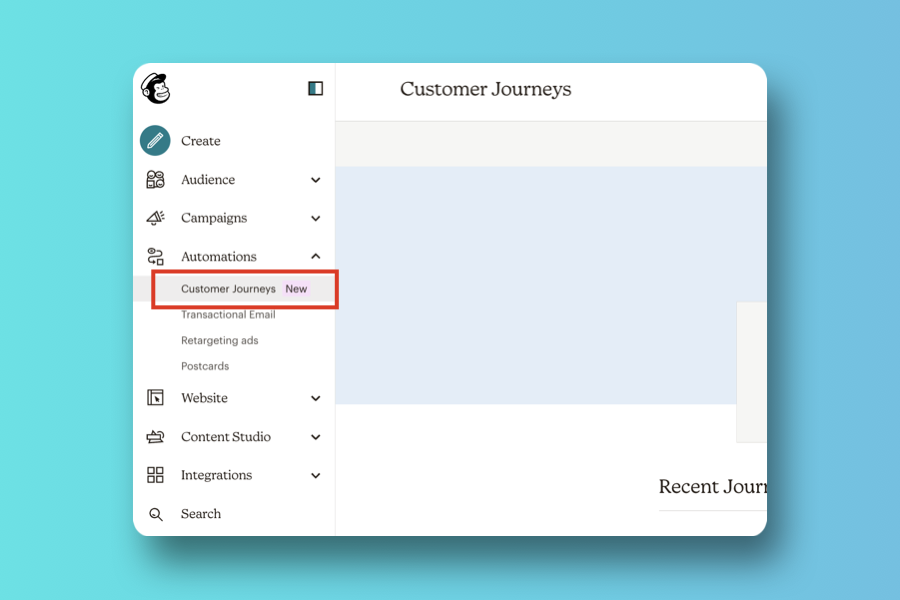This screenshot has height=600, width=900.
Task: Open the Search label in sidebar
Action: 201,514
